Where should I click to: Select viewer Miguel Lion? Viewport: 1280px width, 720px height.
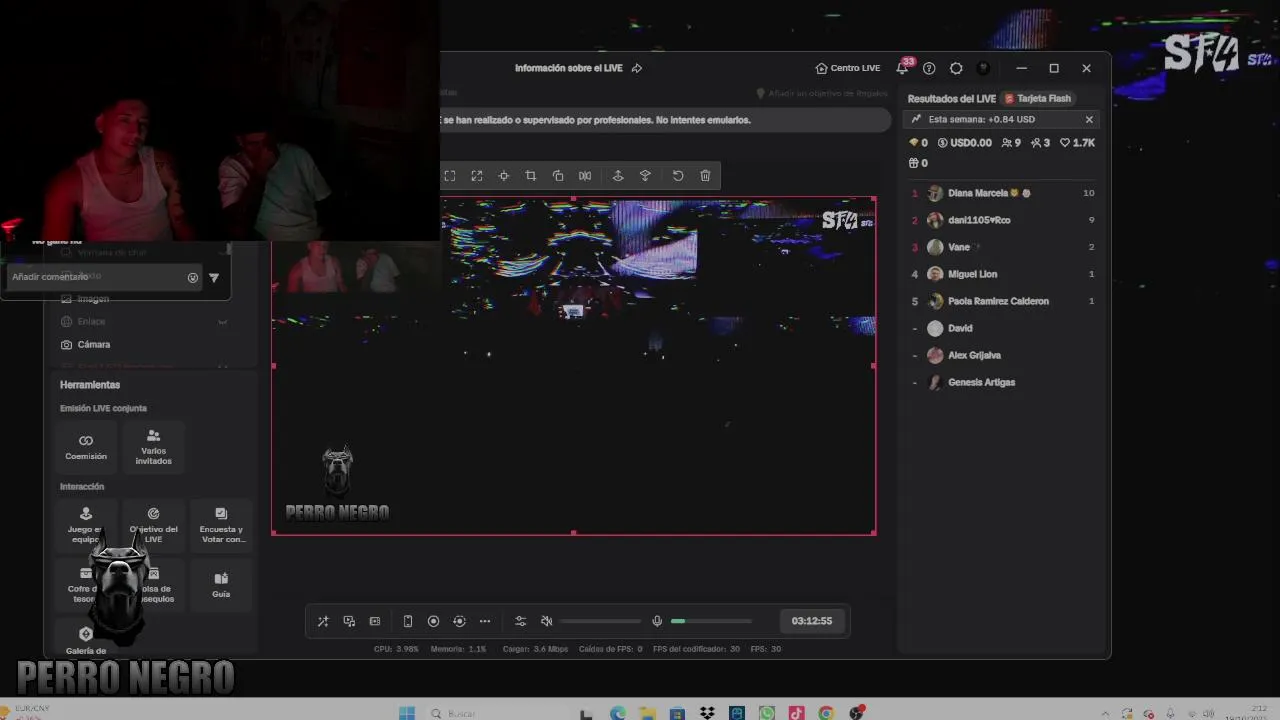click(1003, 274)
